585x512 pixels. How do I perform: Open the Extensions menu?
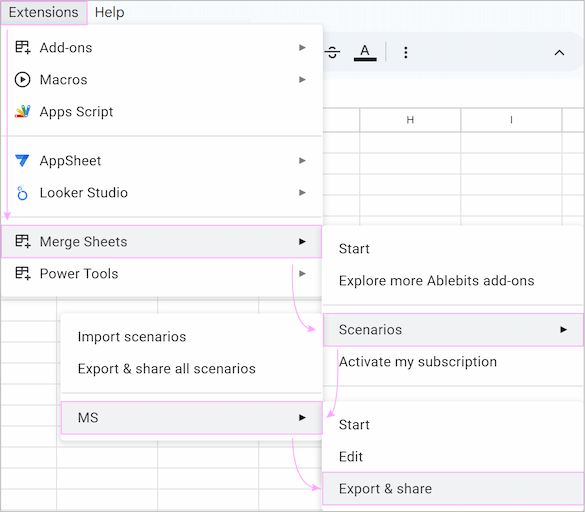pyautogui.click(x=44, y=12)
